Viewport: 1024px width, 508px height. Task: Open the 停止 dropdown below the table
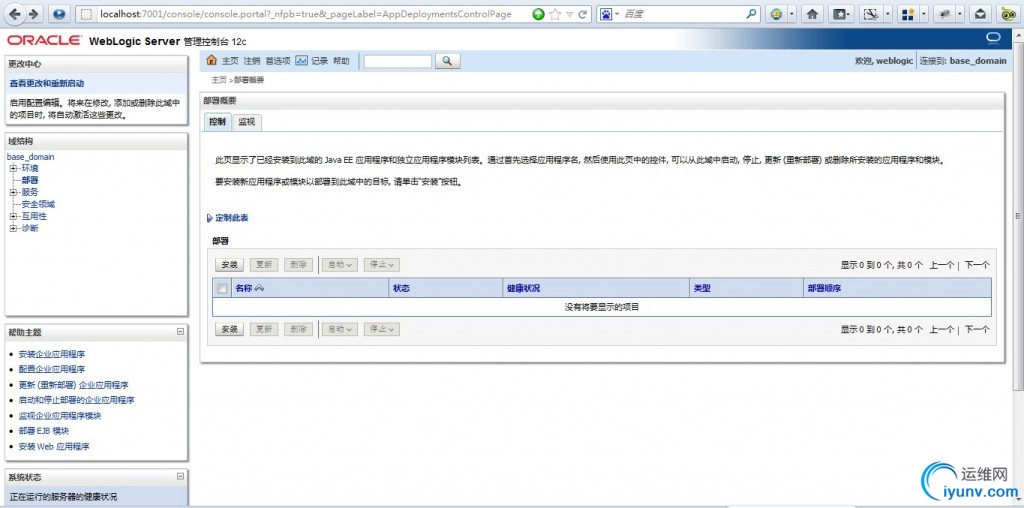pos(382,329)
